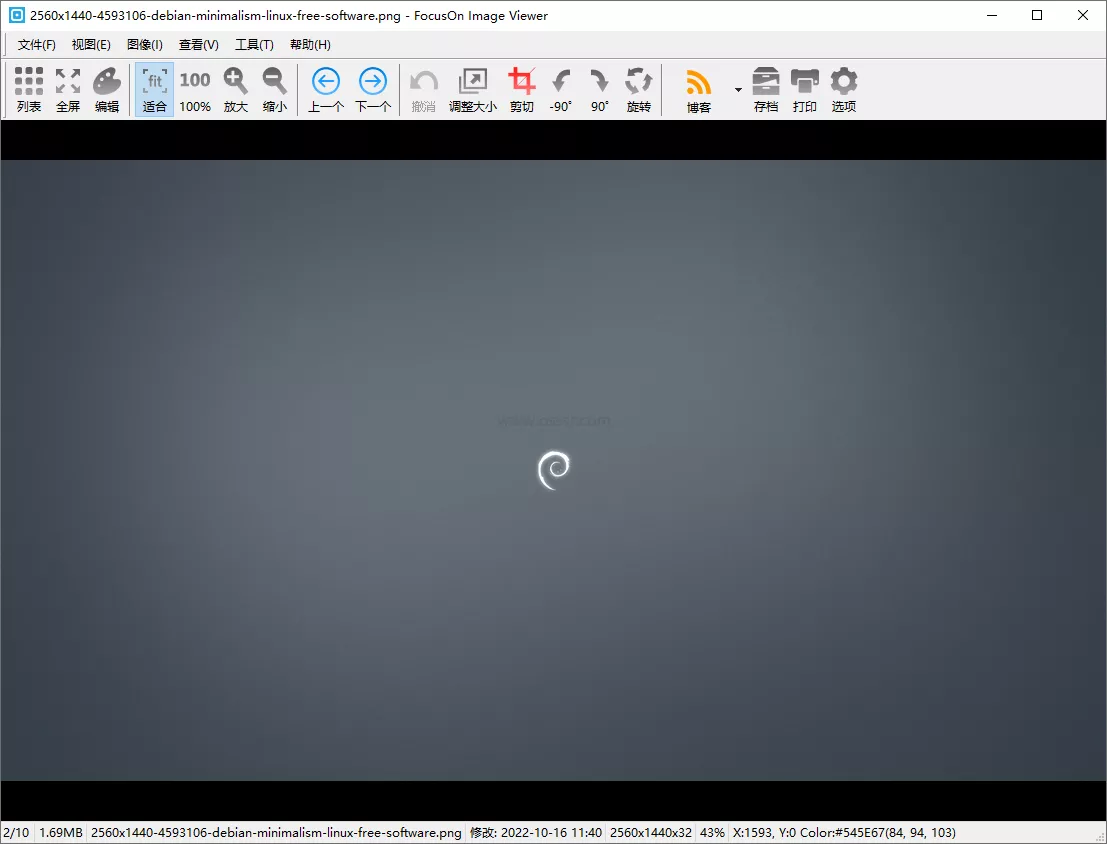Click the 43% zoom level in status bar
1107x844 pixels.
coord(712,833)
